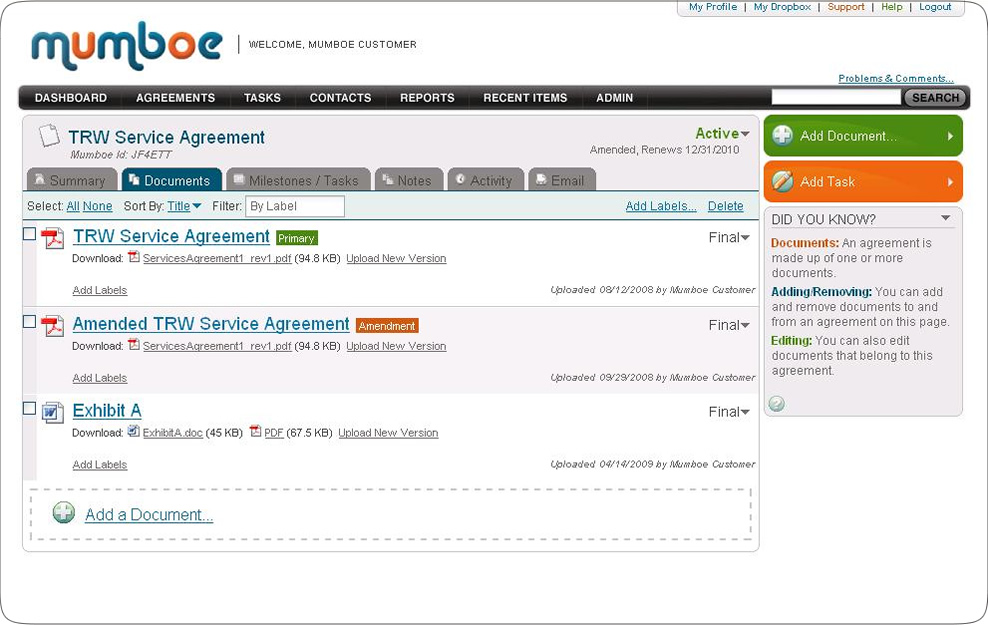Click the Word document icon beside Exhibit A
This screenshot has width=988, height=625.
(x=53, y=413)
